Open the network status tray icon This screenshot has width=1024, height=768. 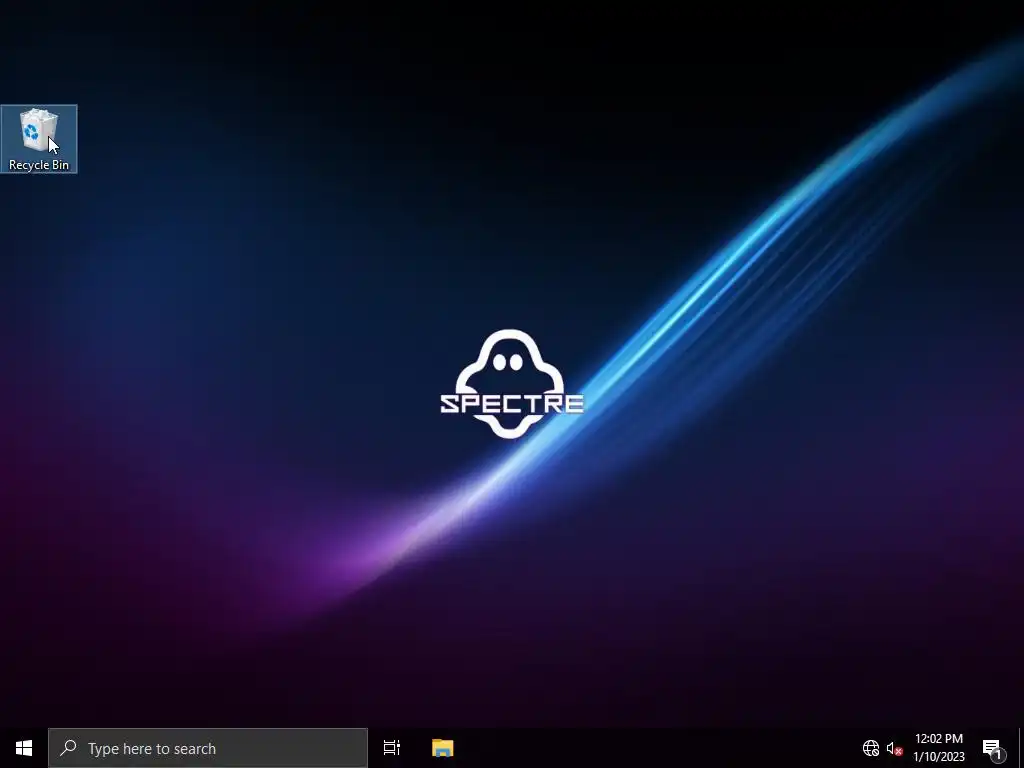[x=871, y=748]
